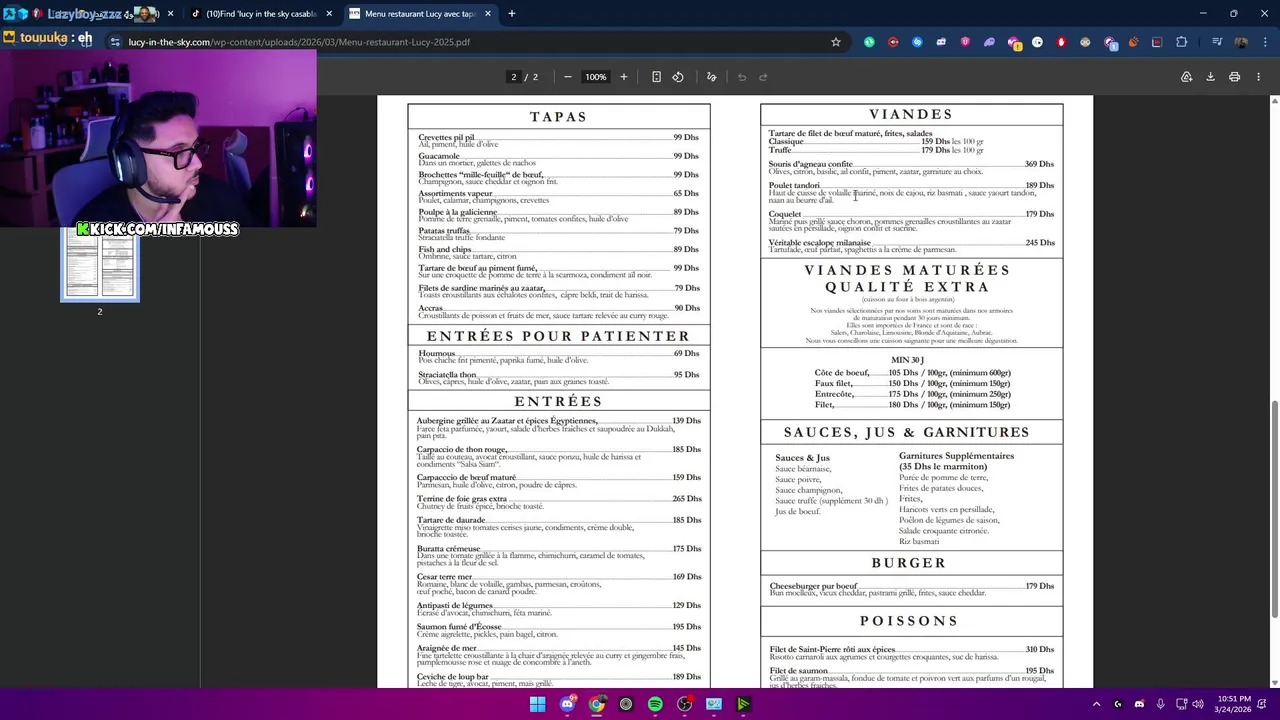The image size is (1280, 720).
Task: Click the microphone tray icon
Action: [x=1159, y=704]
